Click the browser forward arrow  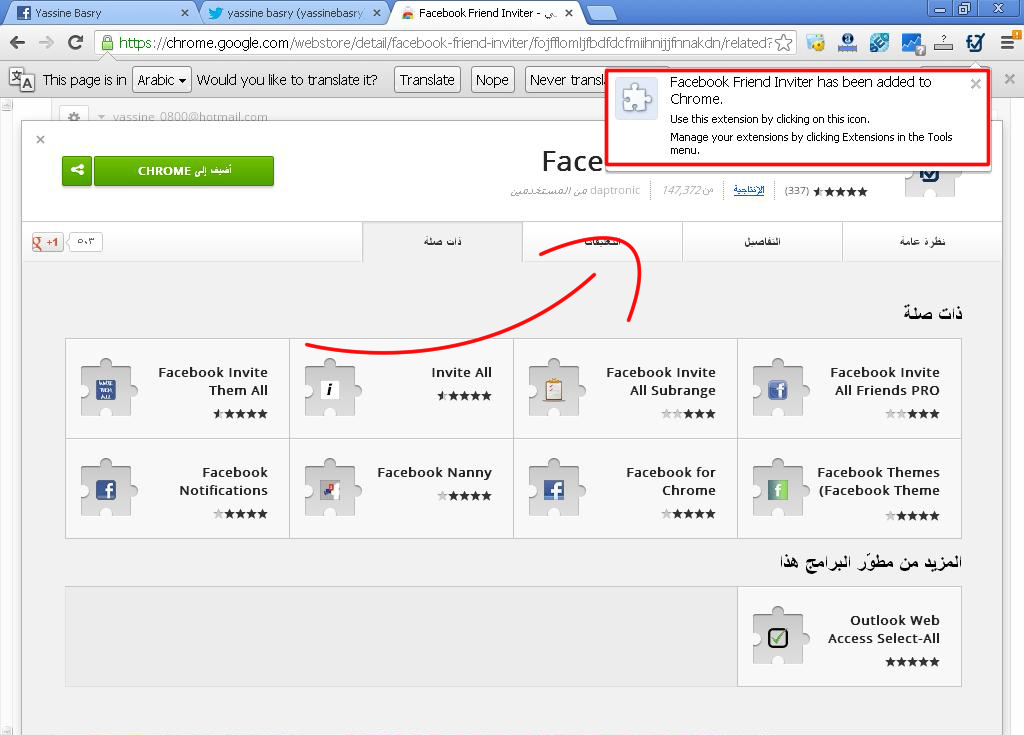[46, 43]
